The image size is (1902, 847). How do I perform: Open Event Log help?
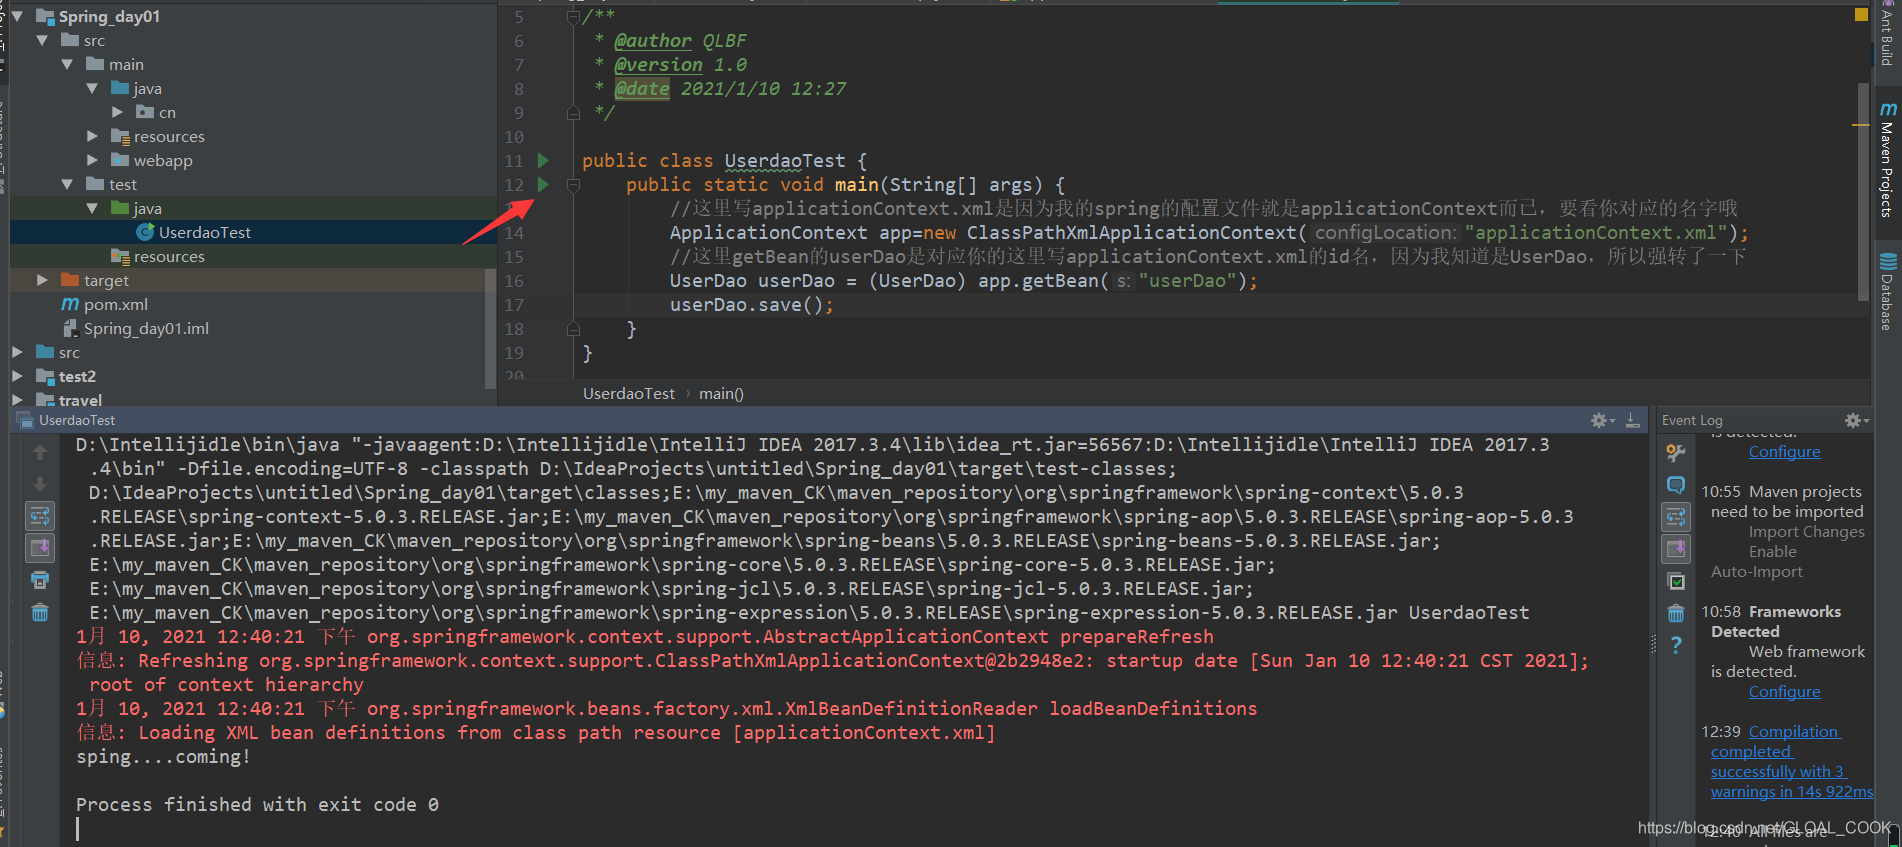tap(1676, 645)
